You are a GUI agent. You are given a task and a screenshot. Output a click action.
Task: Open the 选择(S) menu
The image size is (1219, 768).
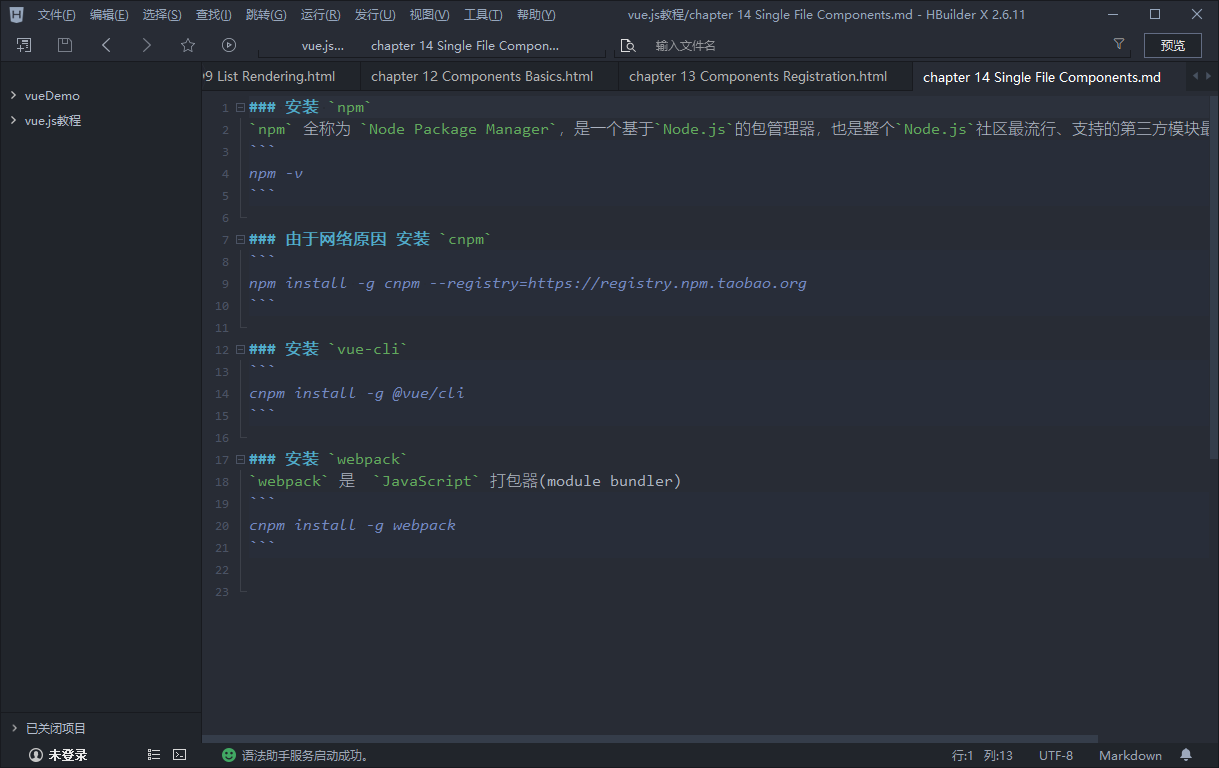(162, 15)
